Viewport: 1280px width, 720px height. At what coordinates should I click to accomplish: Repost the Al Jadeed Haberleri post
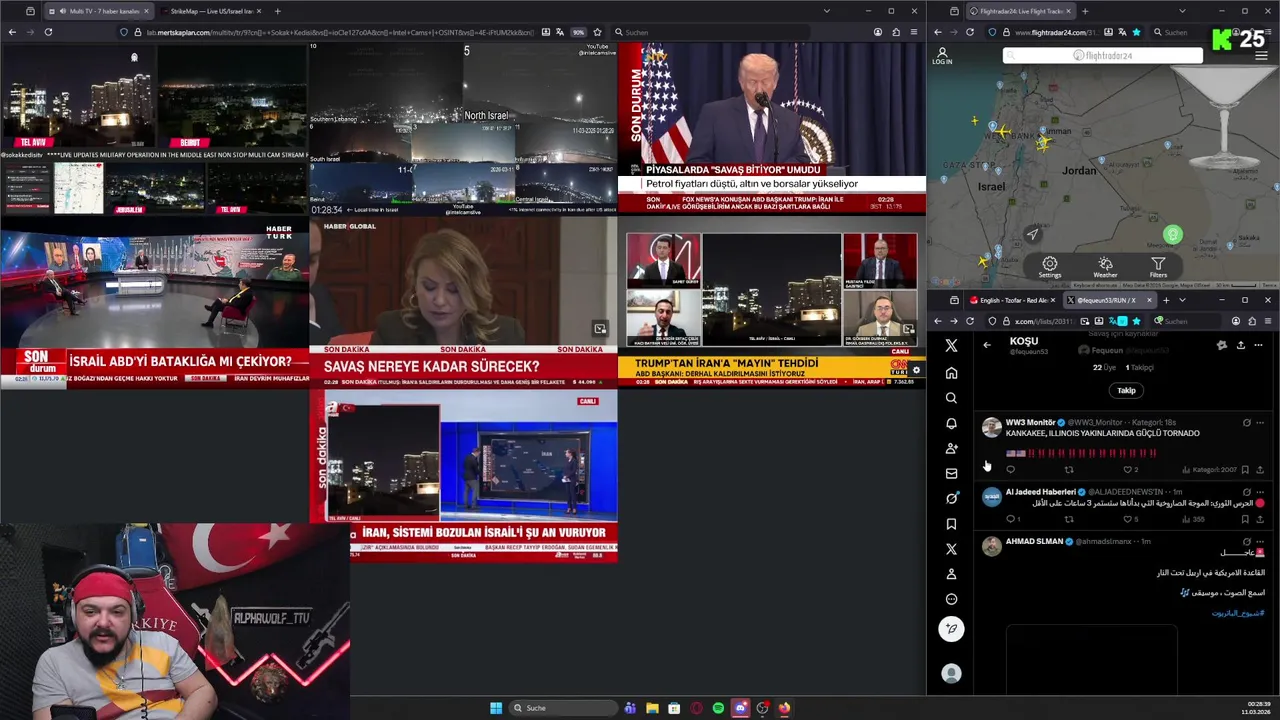(1068, 519)
